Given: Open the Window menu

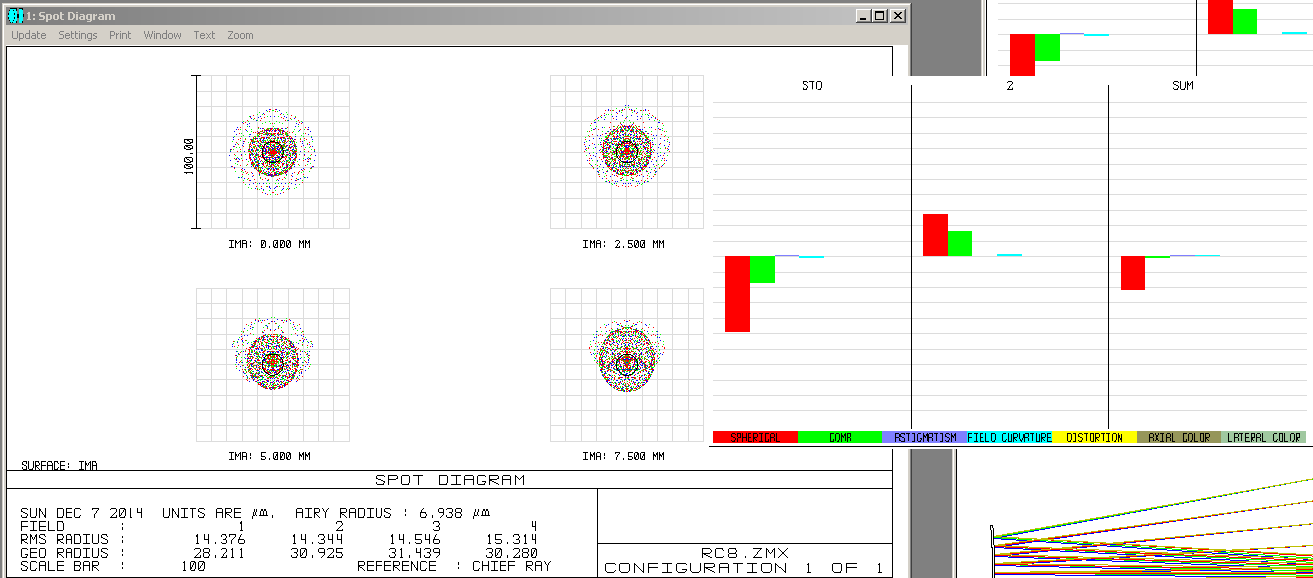Looking at the screenshot, I should coord(162,35).
